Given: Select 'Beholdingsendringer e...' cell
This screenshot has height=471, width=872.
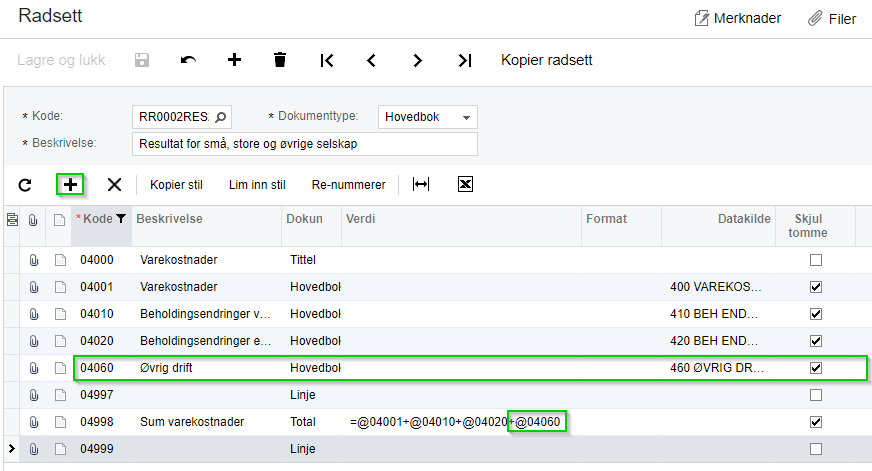Looking at the screenshot, I should point(206,341).
